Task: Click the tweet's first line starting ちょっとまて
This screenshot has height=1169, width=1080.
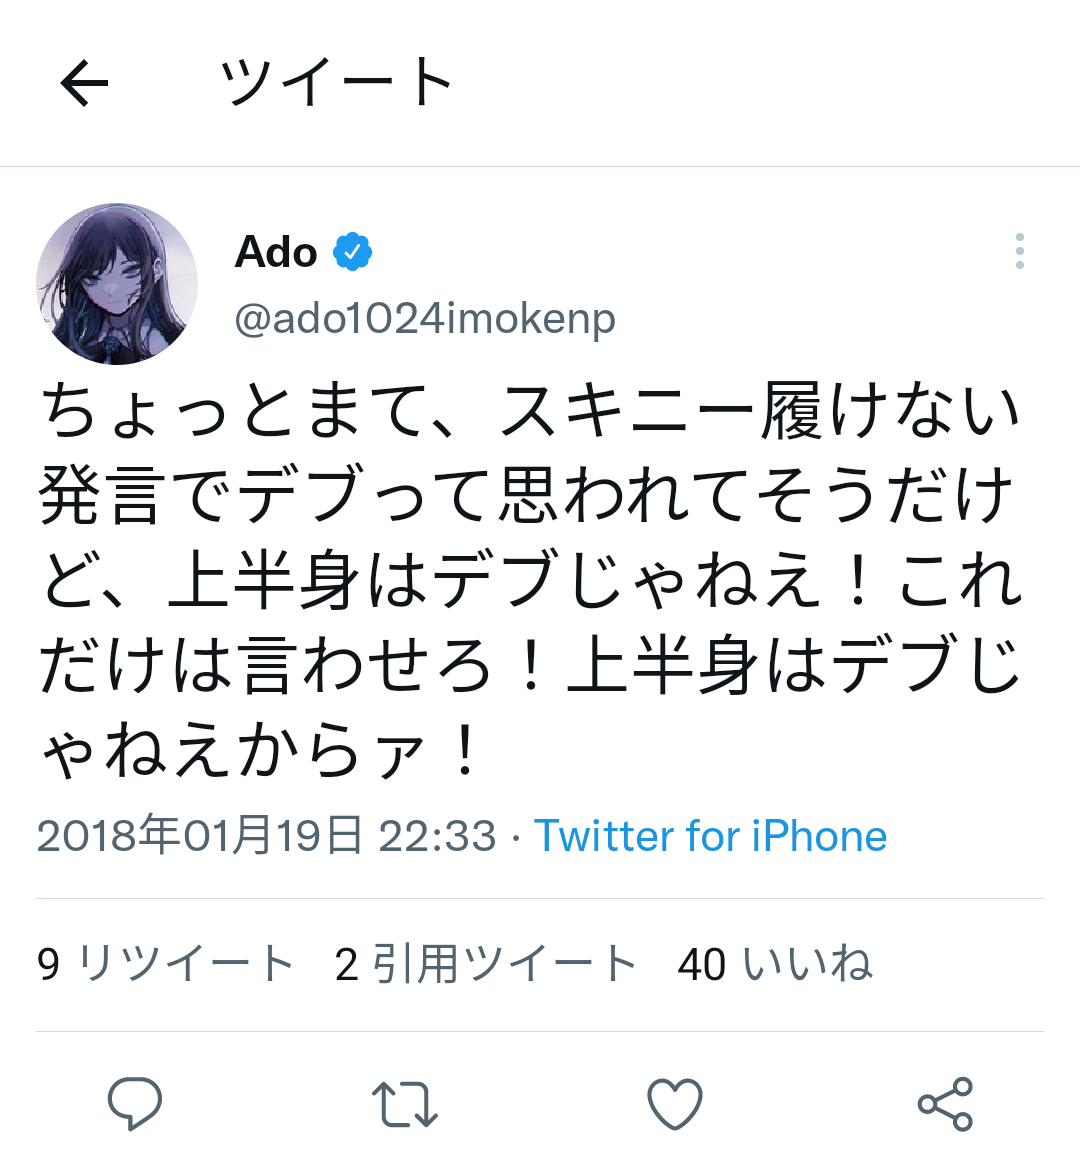Action: tap(530, 412)
